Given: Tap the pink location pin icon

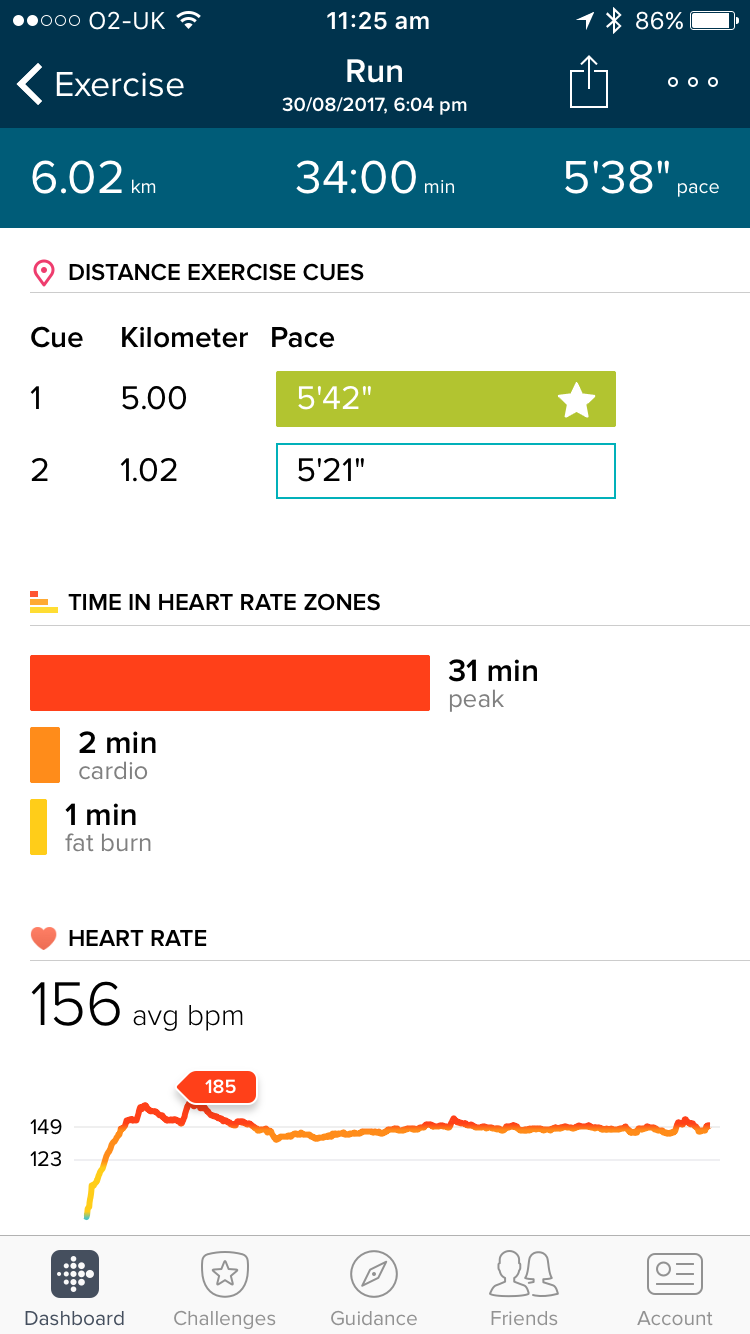Looking at the screenshot, I should click(x=43, y=273).
